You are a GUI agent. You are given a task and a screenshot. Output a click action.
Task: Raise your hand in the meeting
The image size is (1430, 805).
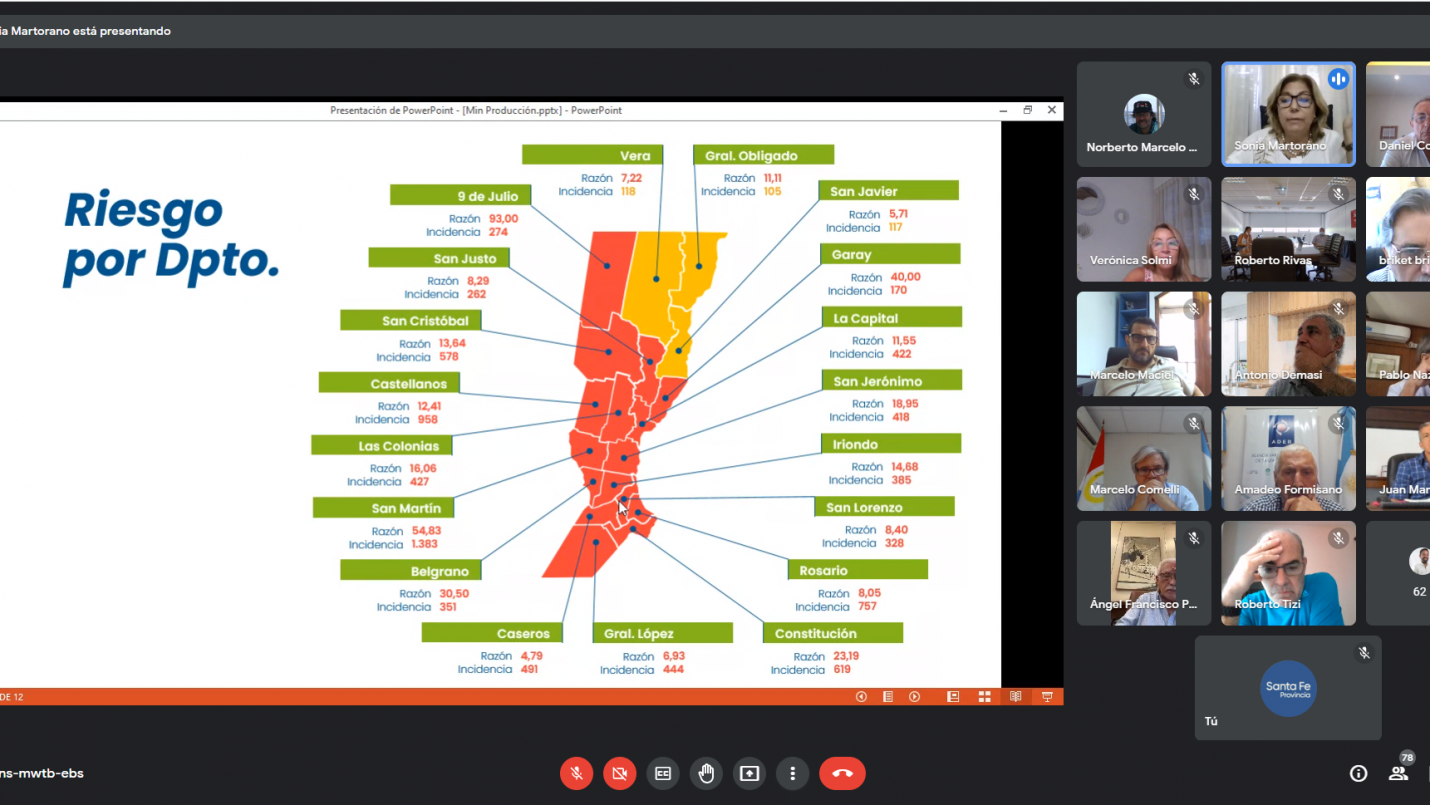[706, 773]
